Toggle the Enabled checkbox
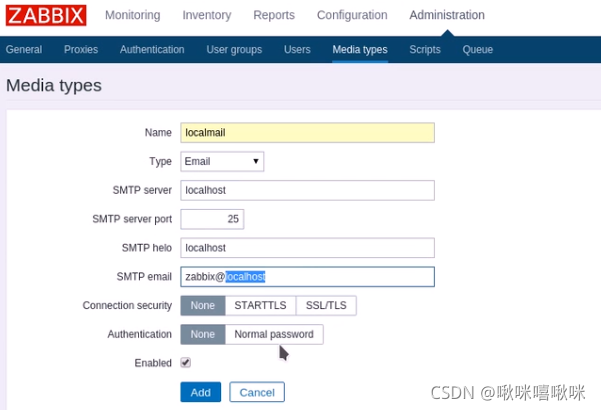This screenshot has height=410, width=601. pos(186,362)
